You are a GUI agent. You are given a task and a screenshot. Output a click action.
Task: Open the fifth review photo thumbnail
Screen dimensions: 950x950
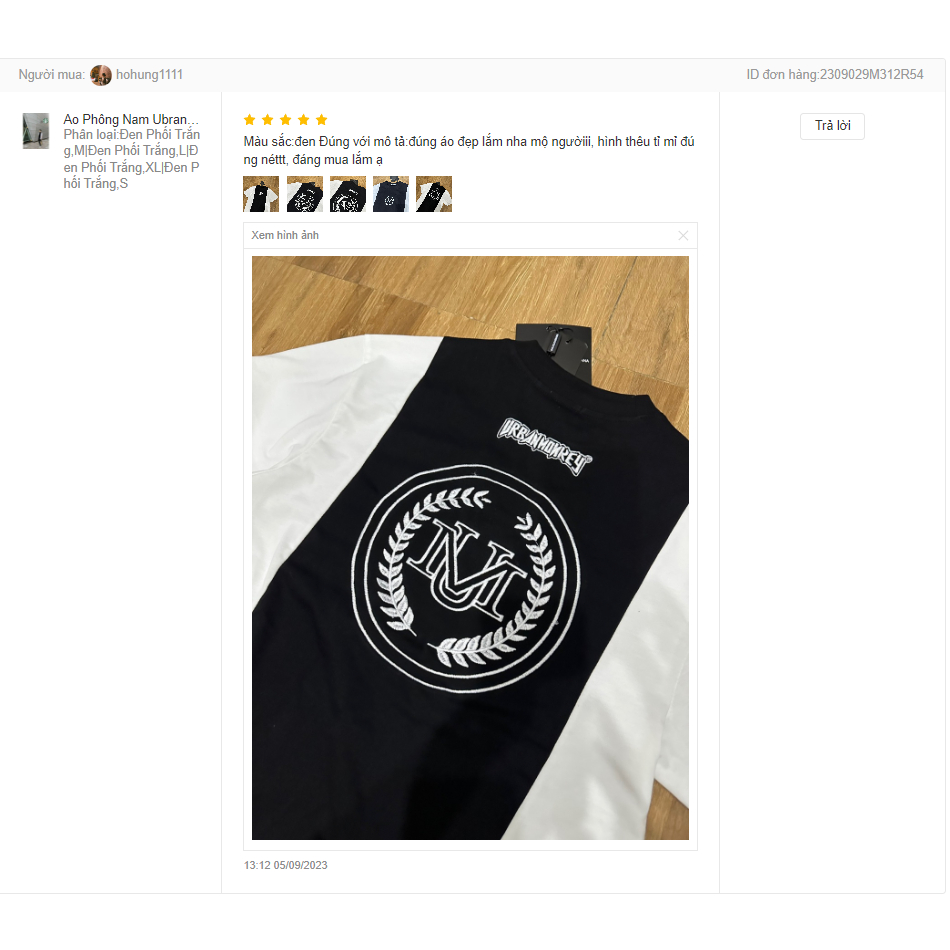tap(434, 194)
